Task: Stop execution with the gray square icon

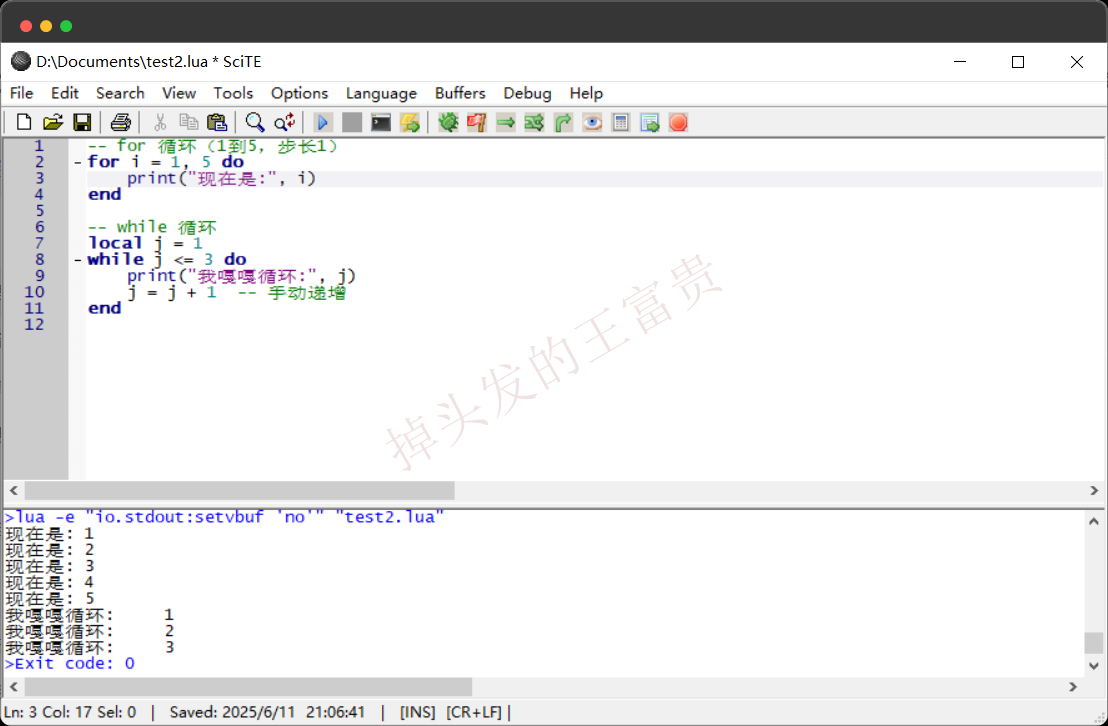Action: click(x=351, y=122)
